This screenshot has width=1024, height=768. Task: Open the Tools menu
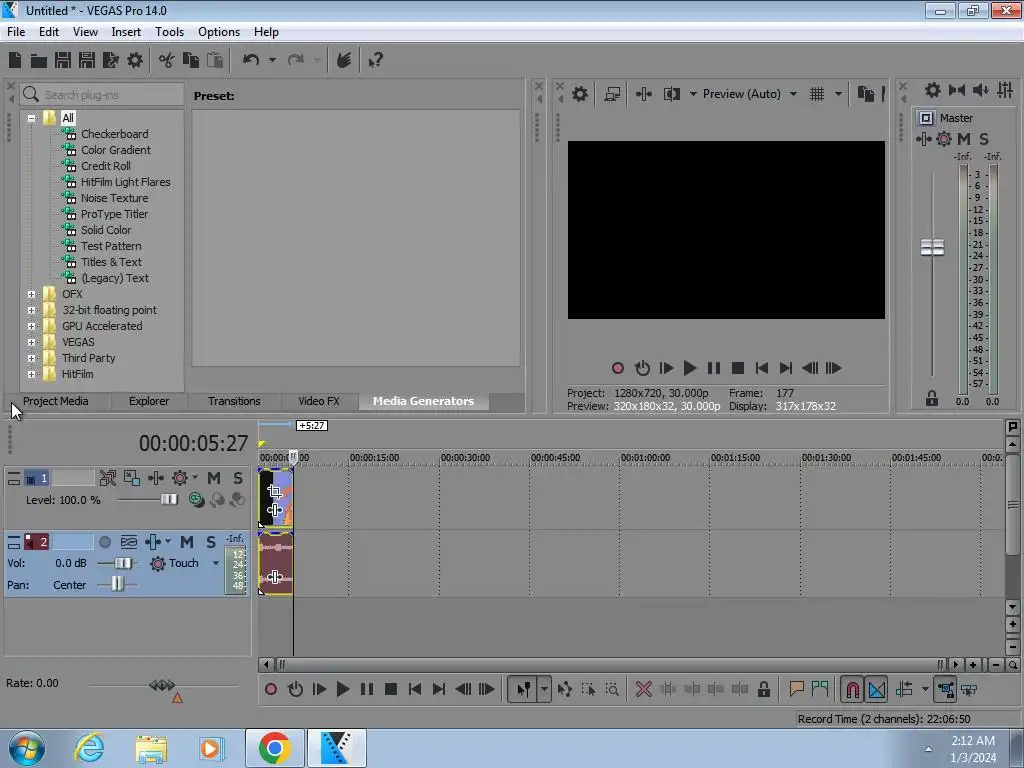point(169,32)
